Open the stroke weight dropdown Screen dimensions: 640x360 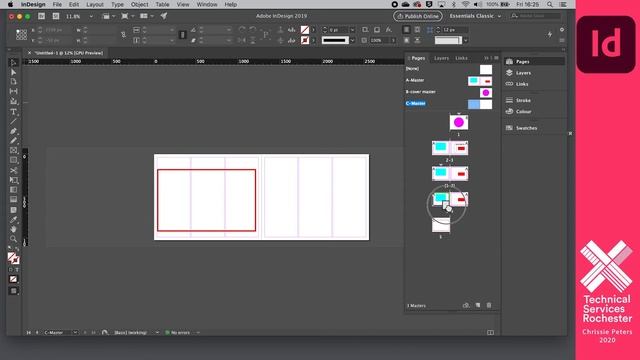[x=352, y=30]
